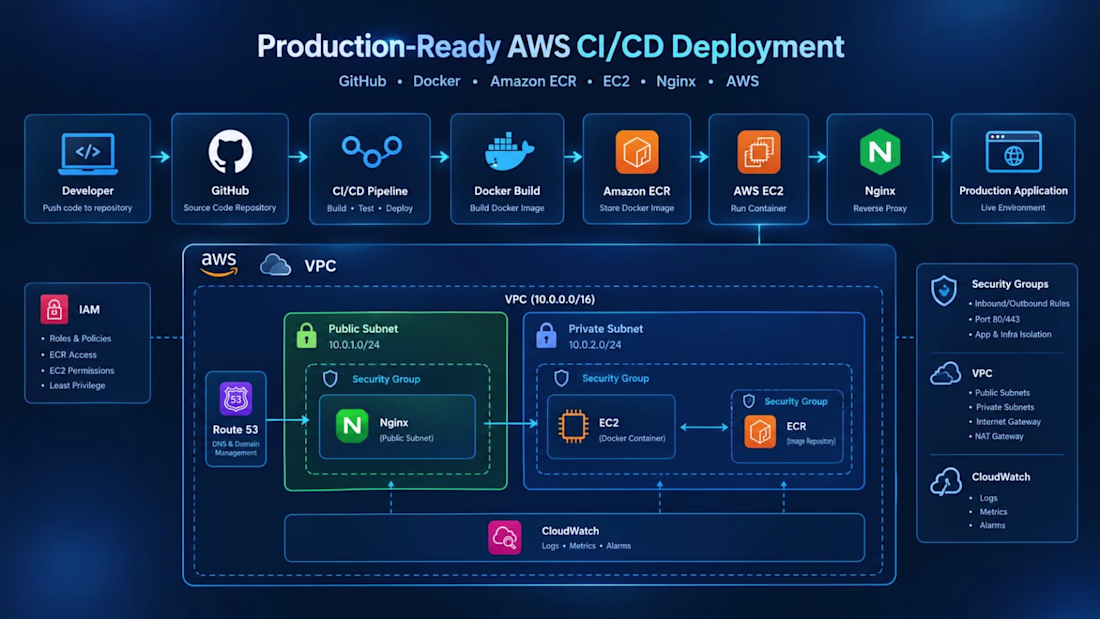Select the pink CloudWatch icon in the bottom bar
The width and height of the screenshot is (1100, 619).
click(x=505, y=538)
